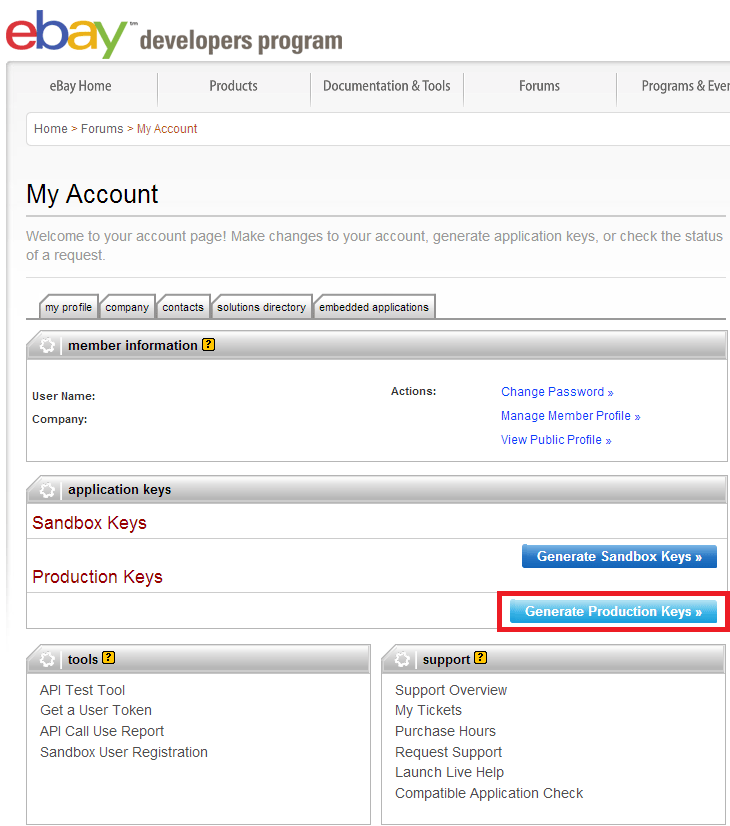Viewport: 730px width, 826px height.
Task: Click the Company label in member information
Action: click(60, 419)
